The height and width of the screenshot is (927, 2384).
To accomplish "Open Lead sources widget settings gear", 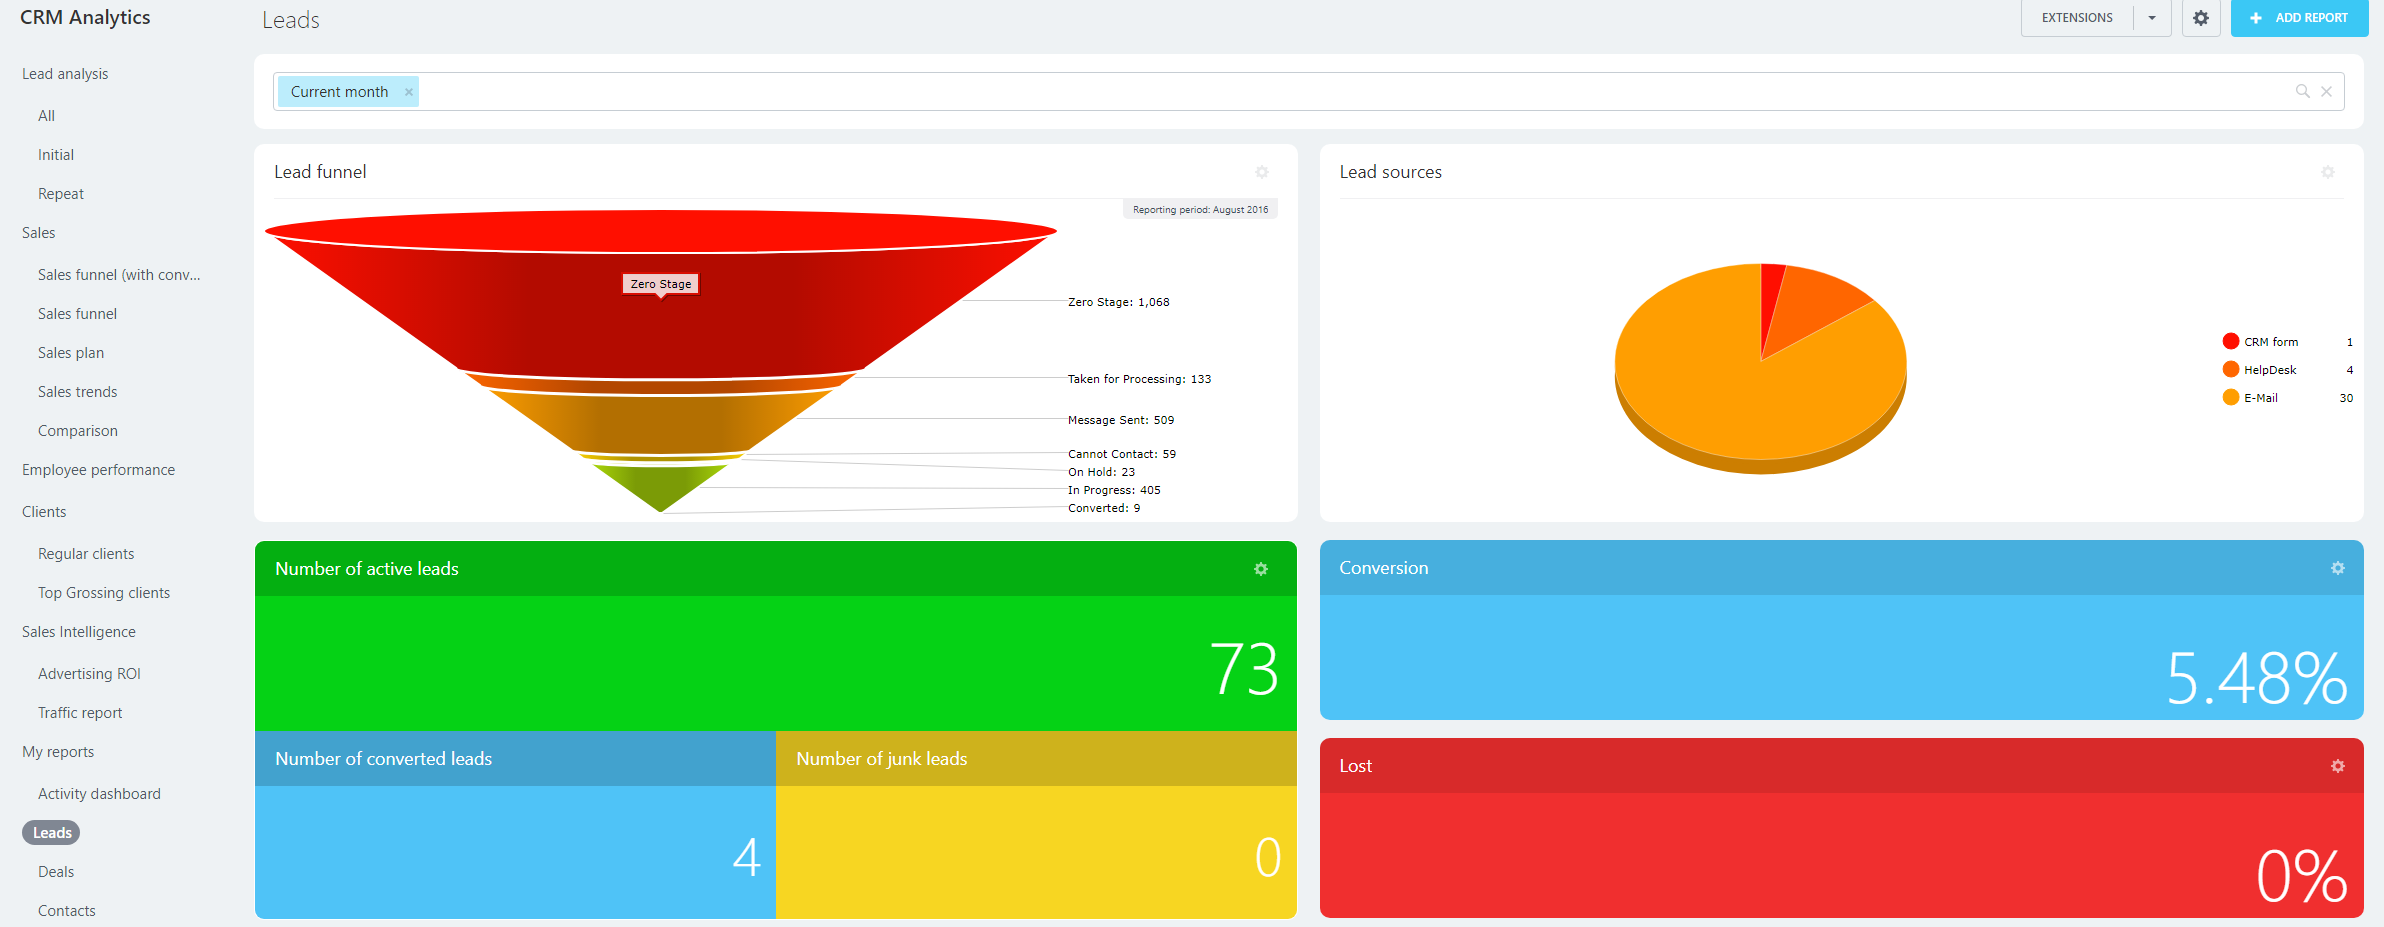I will (x=2327, y=172).
